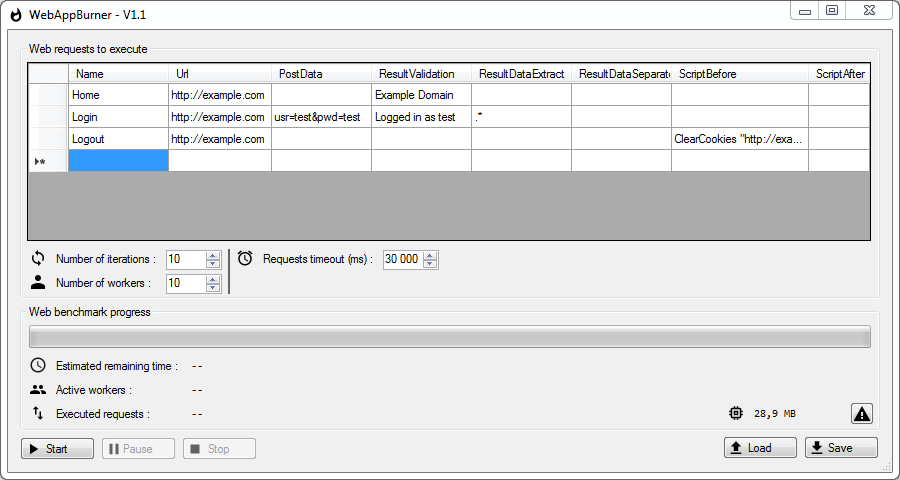Click the ResultDataExtract column header
Viewport: 900px width, 480px height.
pos(521,73)
